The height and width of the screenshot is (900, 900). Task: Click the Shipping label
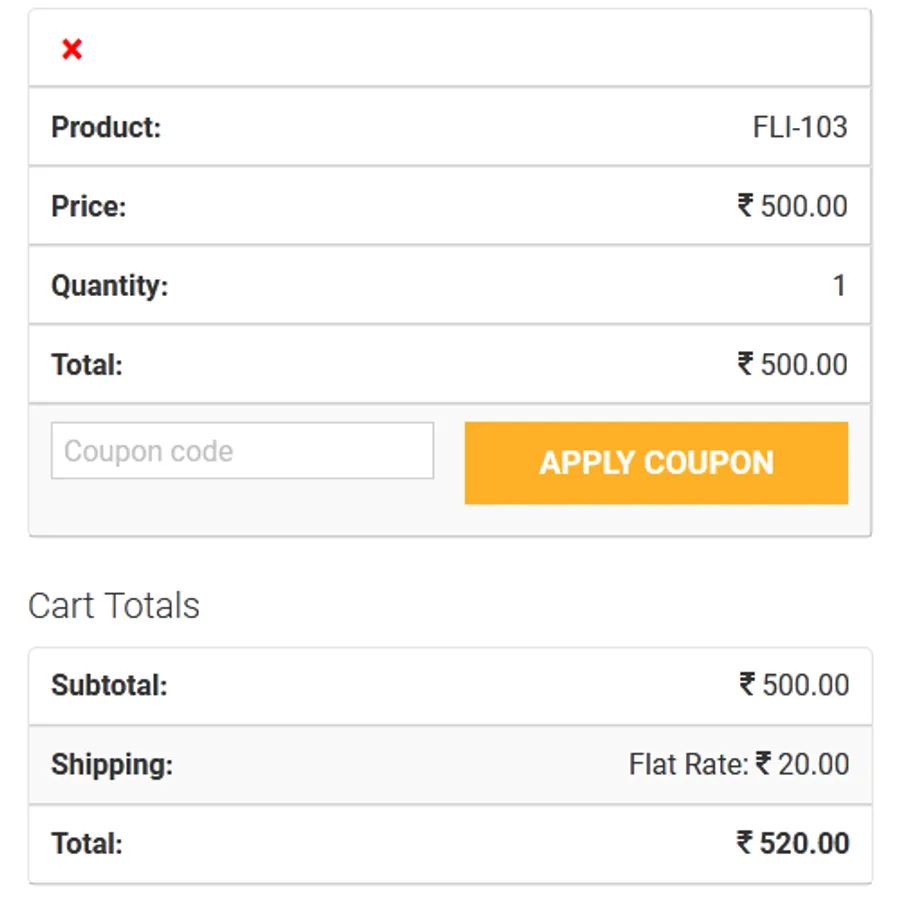(x=112, y=765)
